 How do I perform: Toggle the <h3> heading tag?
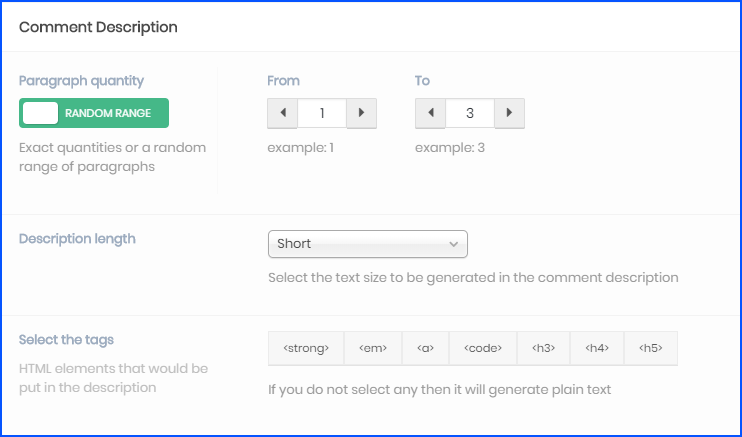click(x=543, y=348)
